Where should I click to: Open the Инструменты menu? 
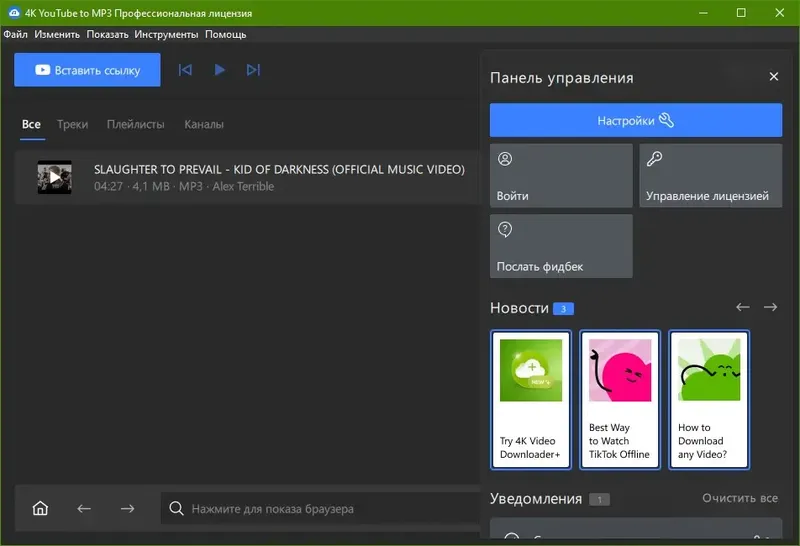pos(166,34)
